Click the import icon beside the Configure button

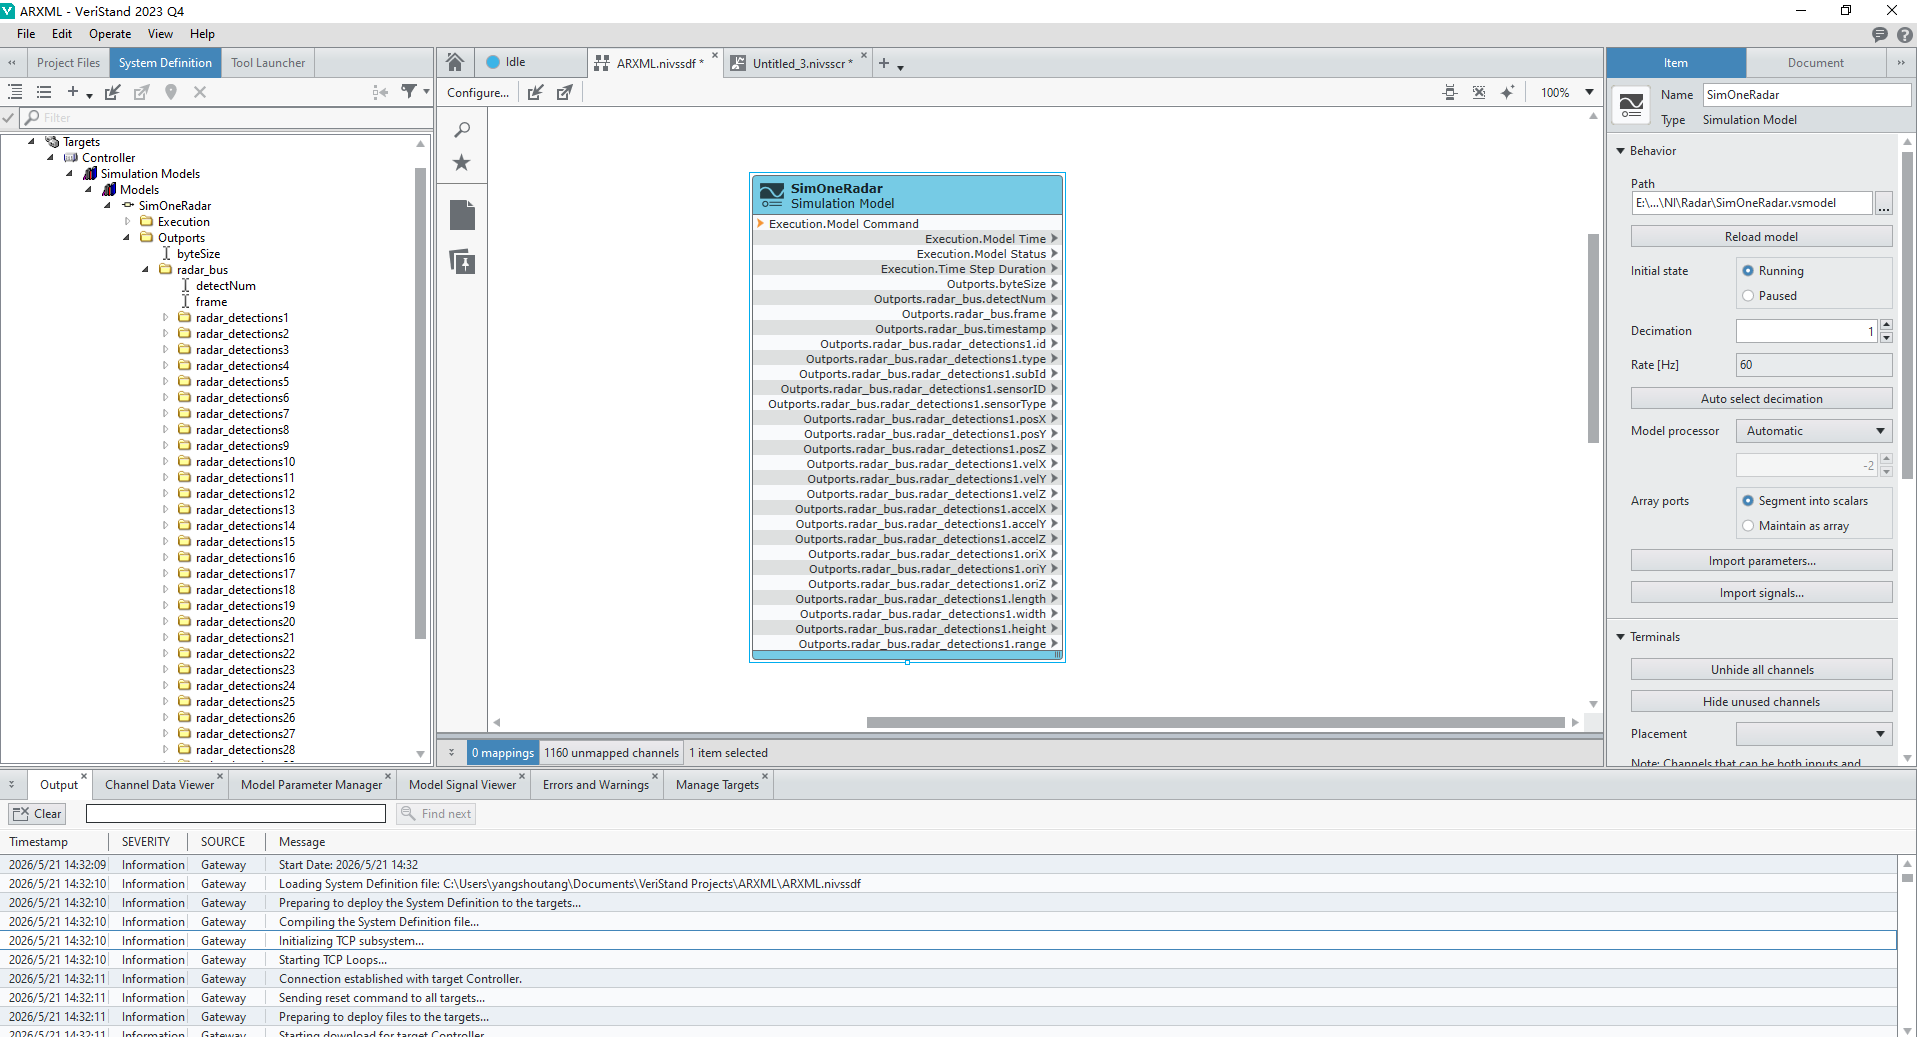536,92
